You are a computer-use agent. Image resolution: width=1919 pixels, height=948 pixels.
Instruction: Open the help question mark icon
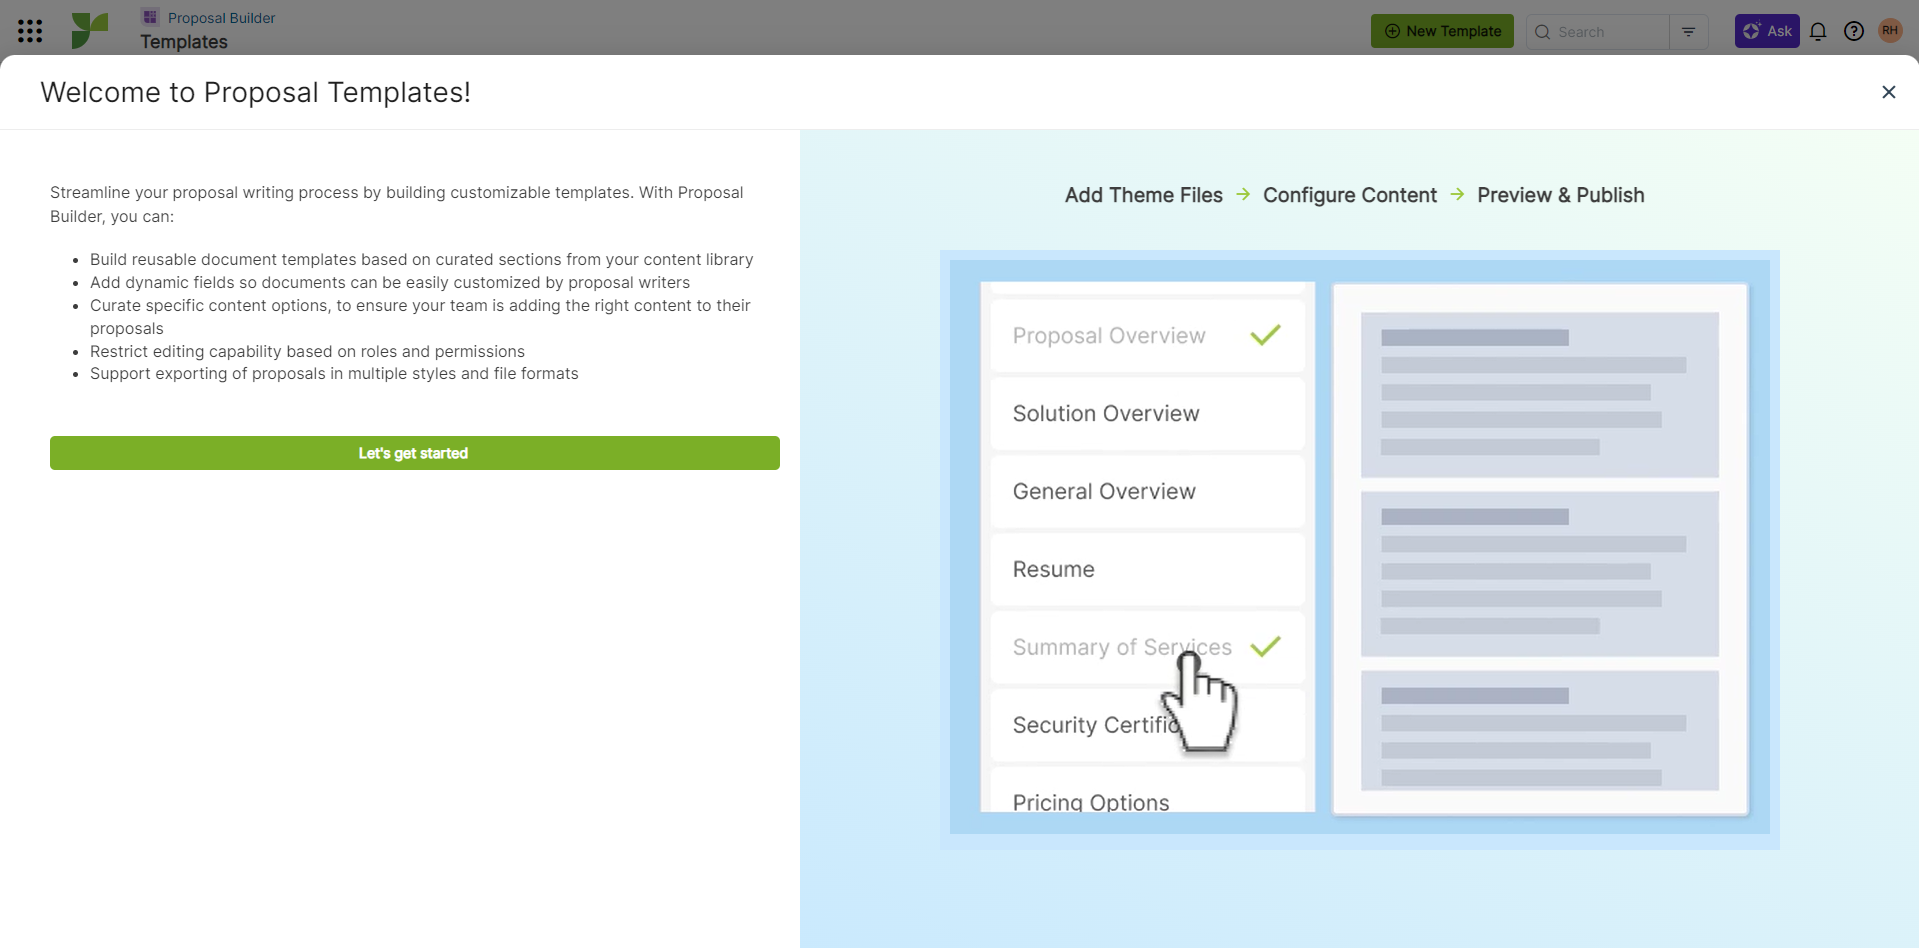pos(1854,31)
